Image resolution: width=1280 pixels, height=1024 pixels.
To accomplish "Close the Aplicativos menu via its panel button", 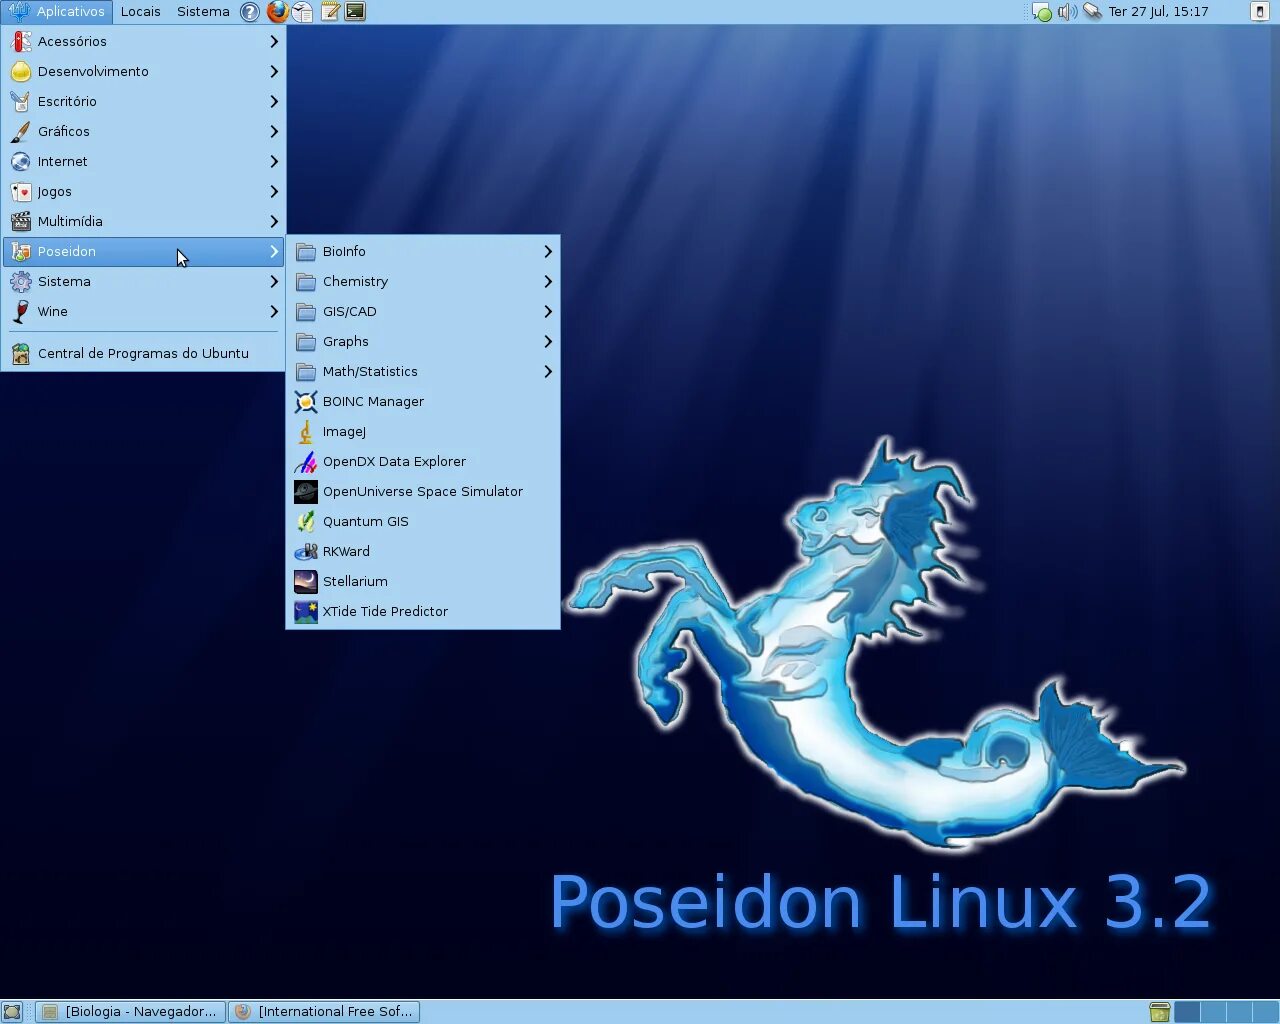I will [x=57, y=12].
